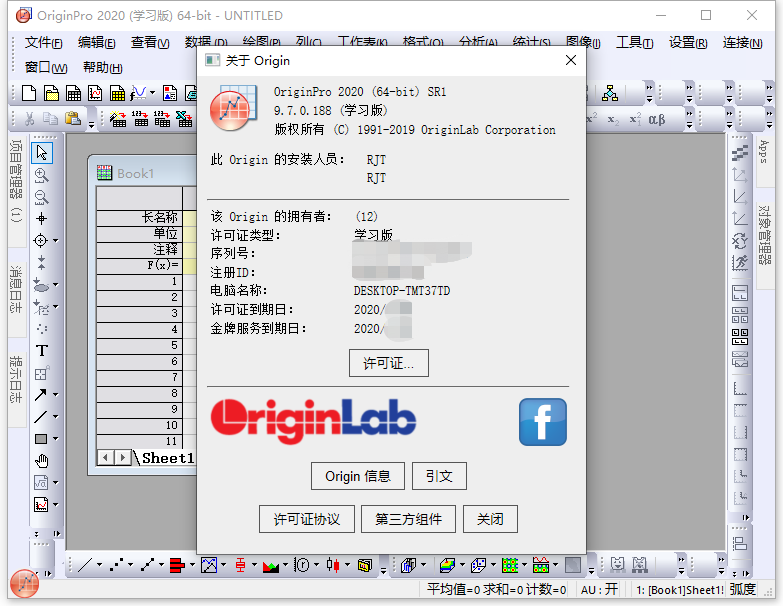Click the flowchart network icon in top toolbar
The image size is (783, 606).
pos(610,93)
